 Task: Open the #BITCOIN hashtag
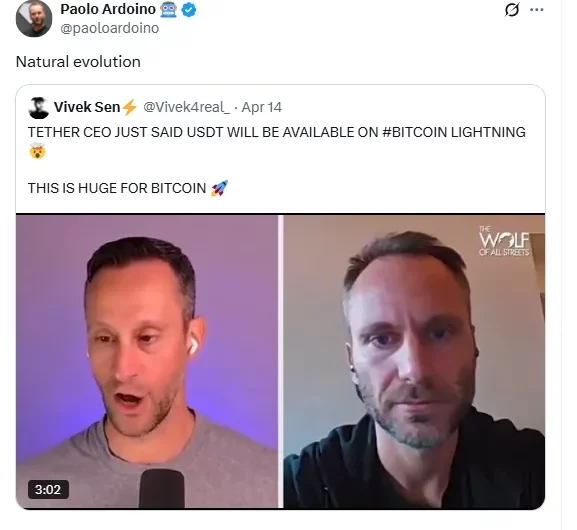[415, 132]
